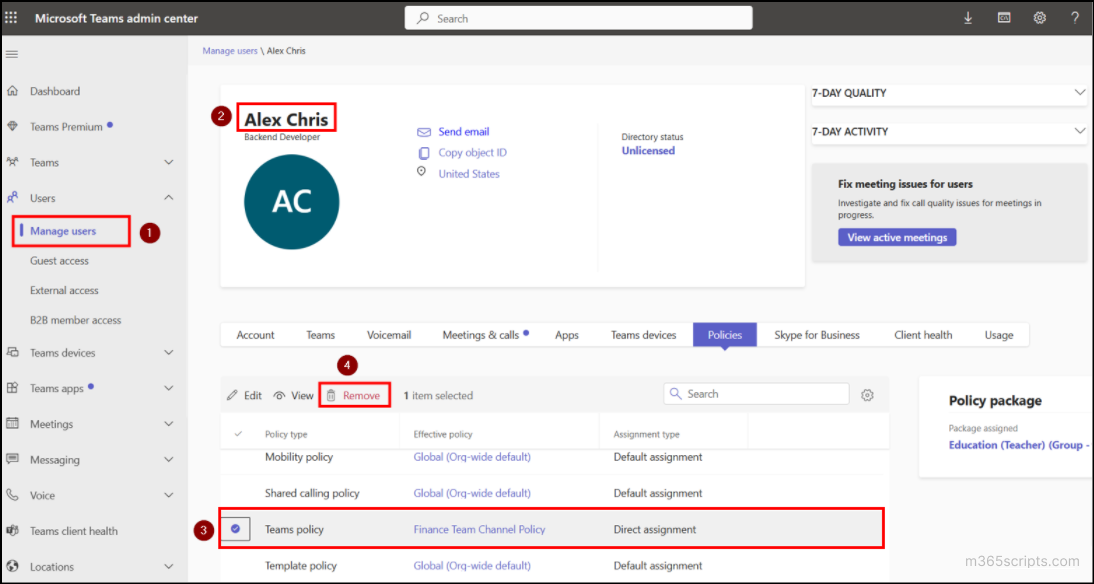Expand the Locations chevron

point(168,567)
